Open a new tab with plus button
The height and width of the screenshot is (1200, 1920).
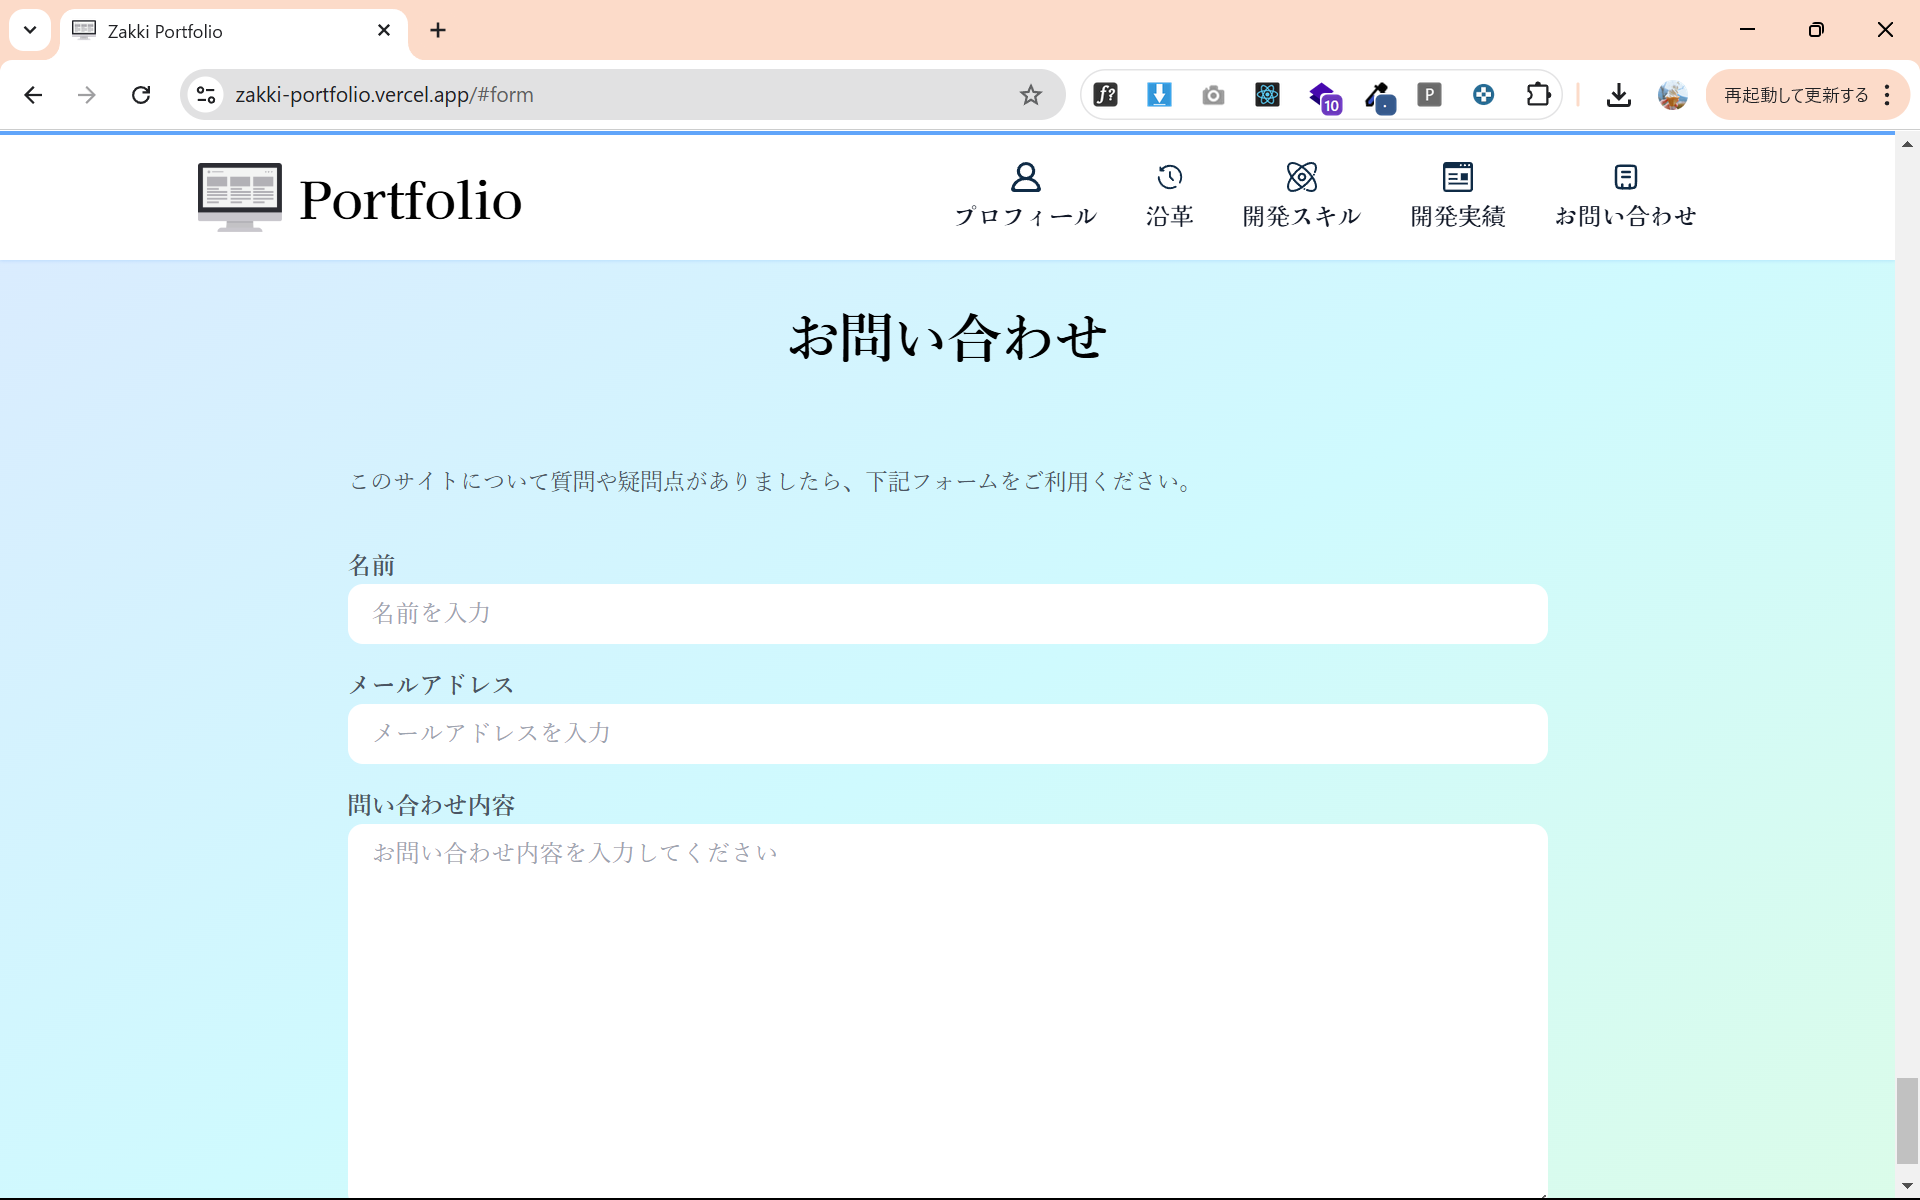[x=438, y=30]
